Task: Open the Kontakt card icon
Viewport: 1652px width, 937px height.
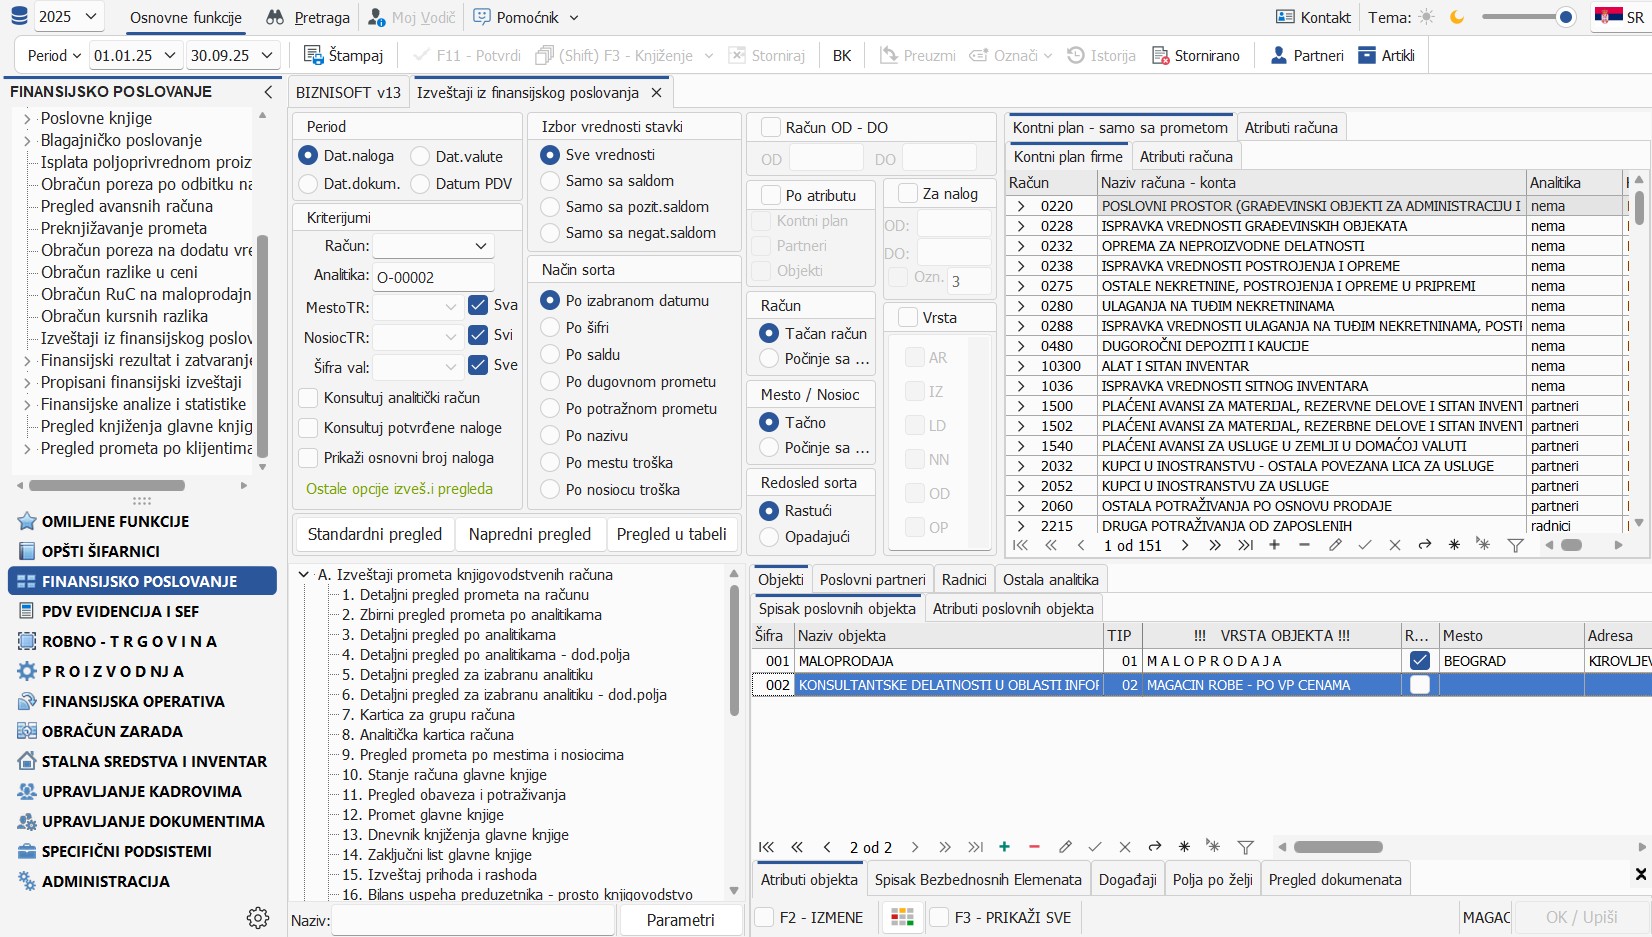Action: tap(1285, 17)
